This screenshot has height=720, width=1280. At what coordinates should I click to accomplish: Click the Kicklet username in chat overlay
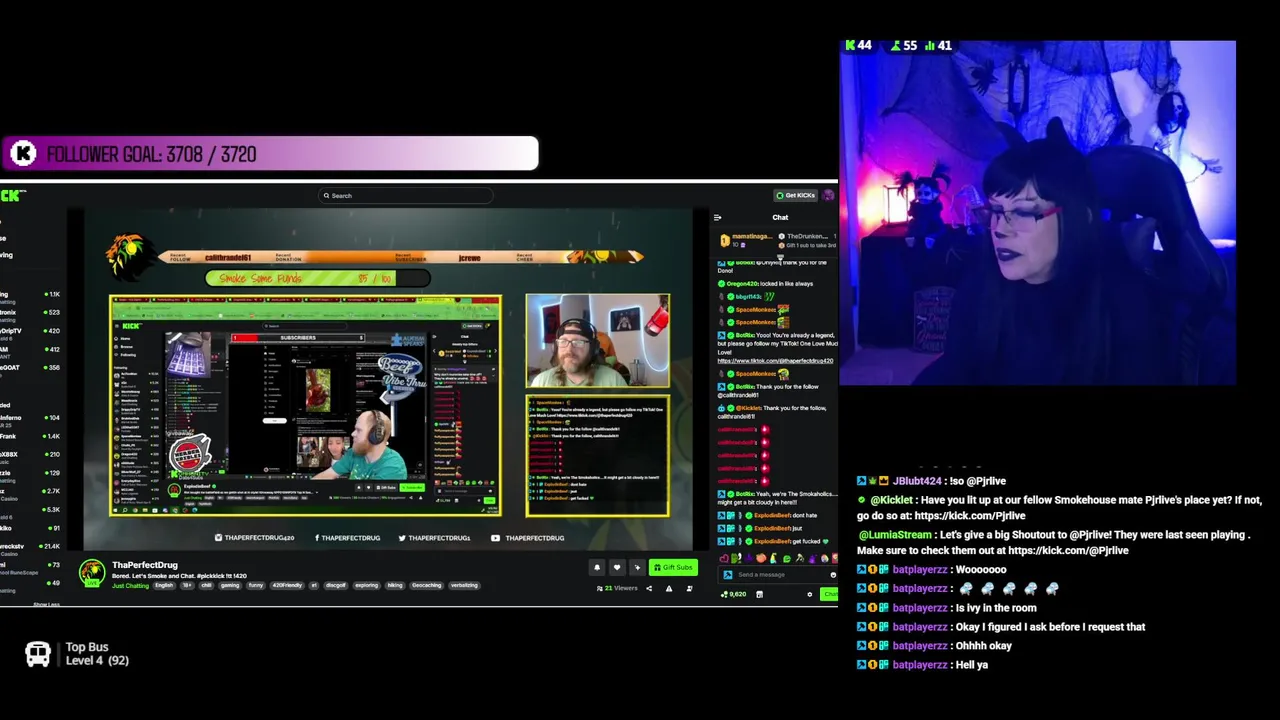click(891, 500)
